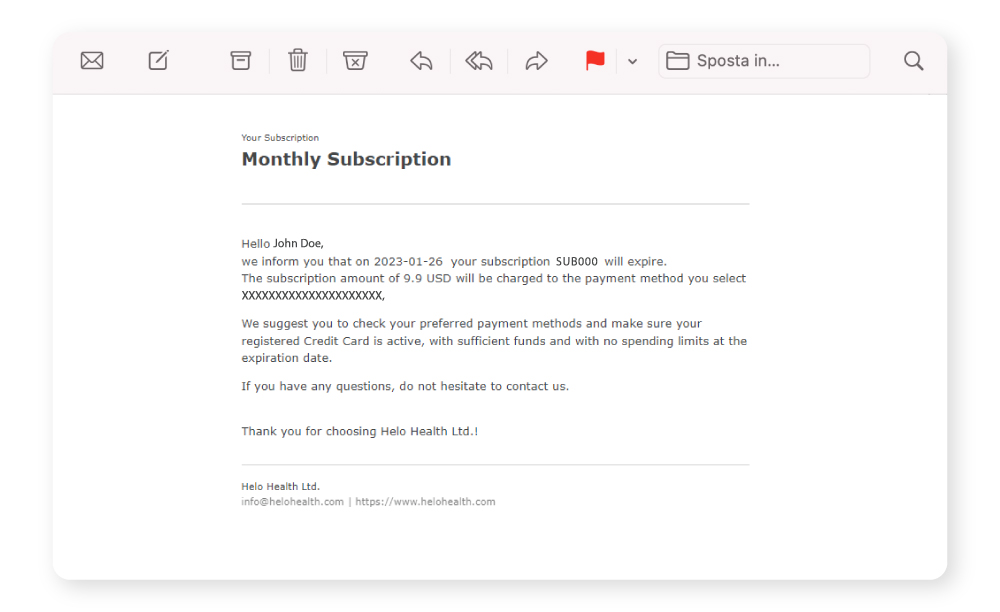This screenshot has height=612, width=1000.
Task: Delete the message with the trash icon
Action: [298, 61]
